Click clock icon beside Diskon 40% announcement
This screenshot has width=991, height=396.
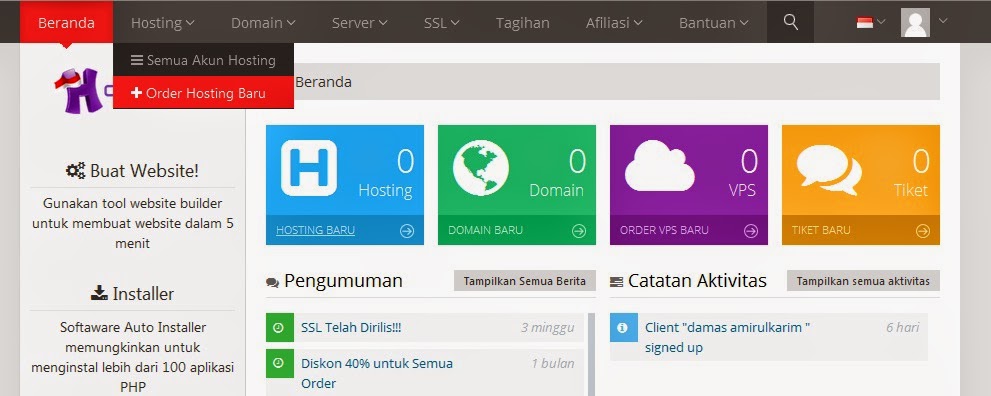(x=279, y=364)
